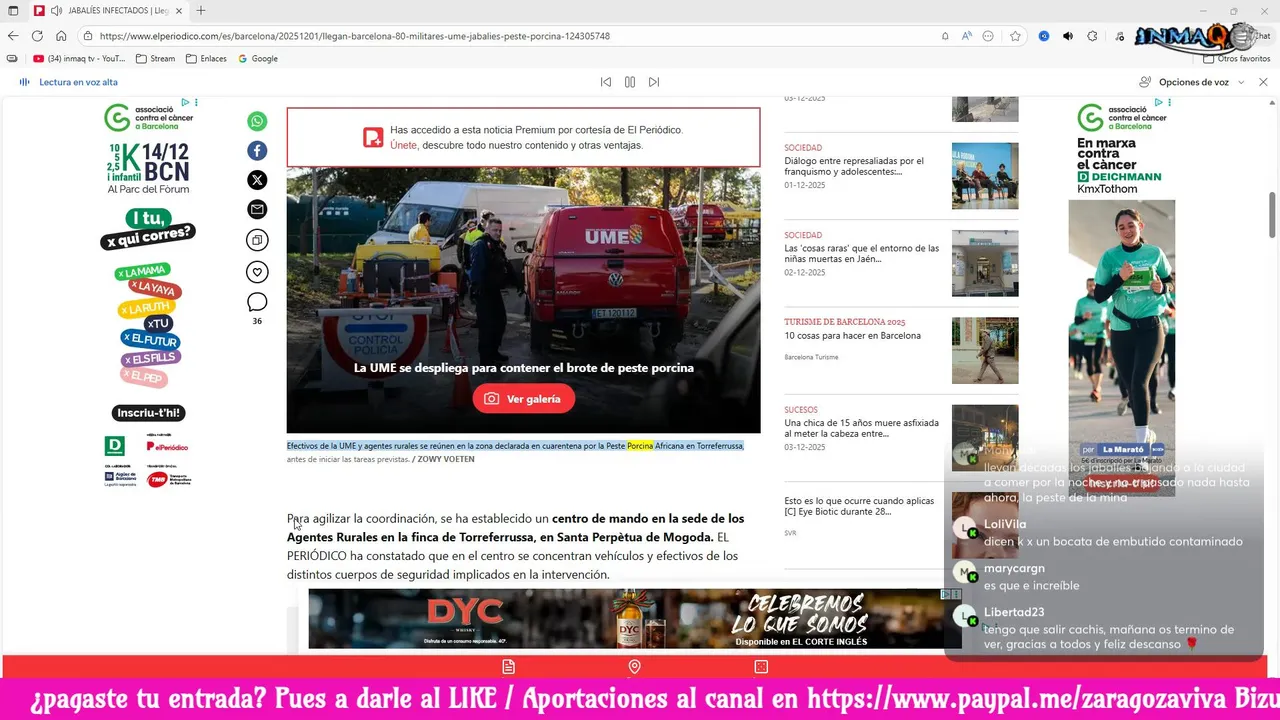Image resolution: width=1280 pixels, height=720 pixels.
Task: Add page to favorites star icon
Action: point(1015,36)
